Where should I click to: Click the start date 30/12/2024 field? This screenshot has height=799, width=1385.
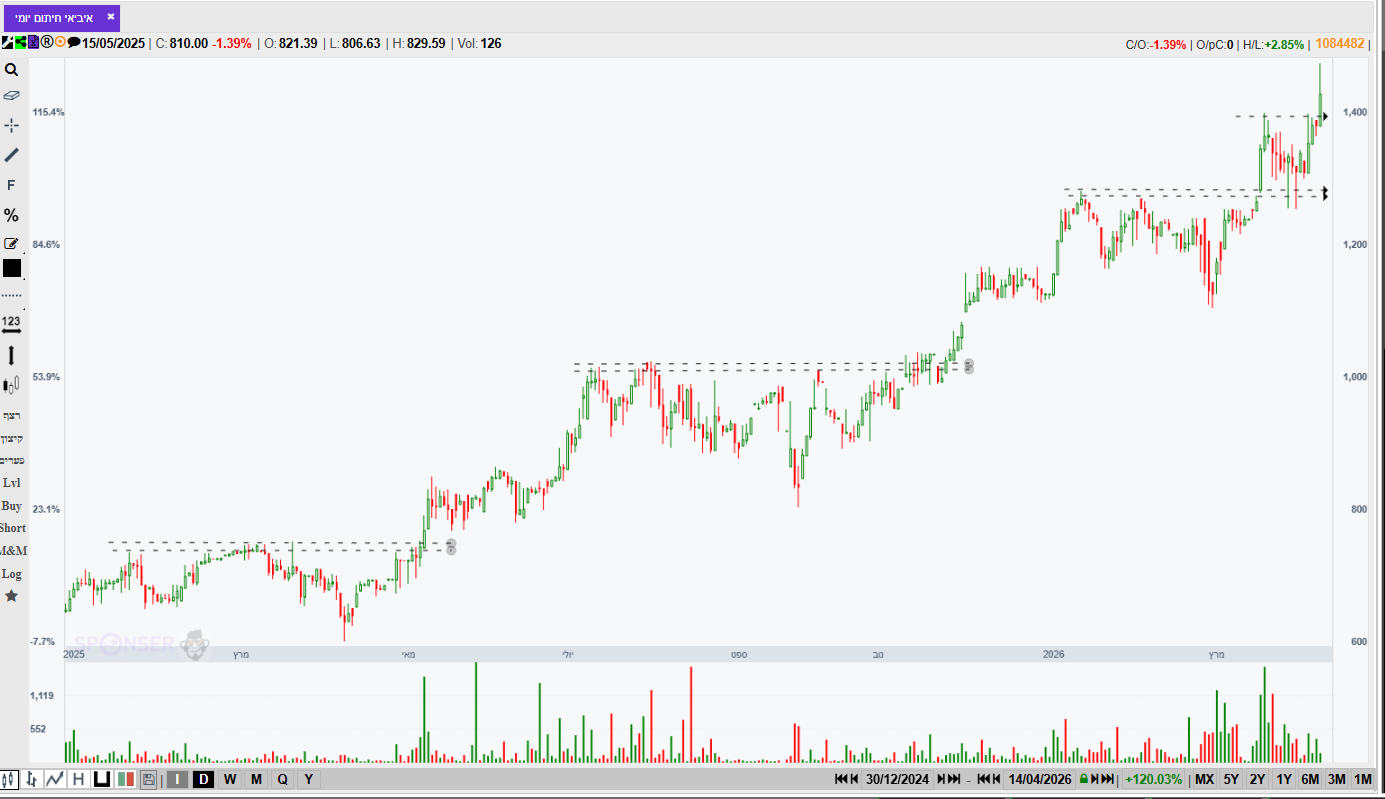[x=898, y=779]
